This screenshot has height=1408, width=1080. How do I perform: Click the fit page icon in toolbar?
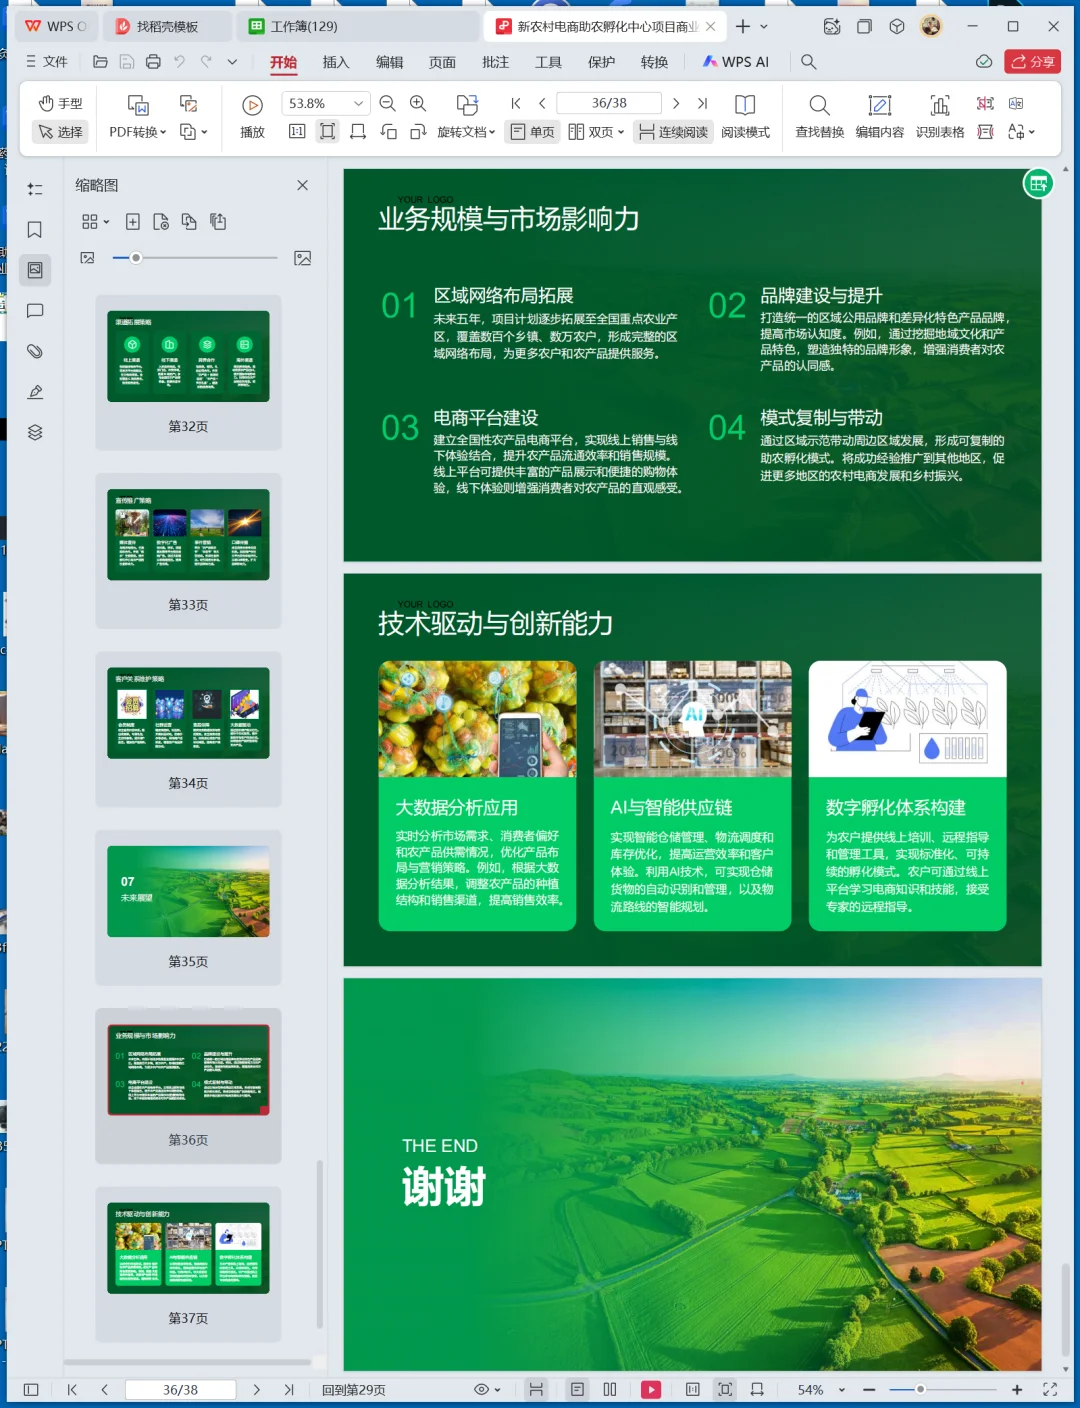pos(327,131)
